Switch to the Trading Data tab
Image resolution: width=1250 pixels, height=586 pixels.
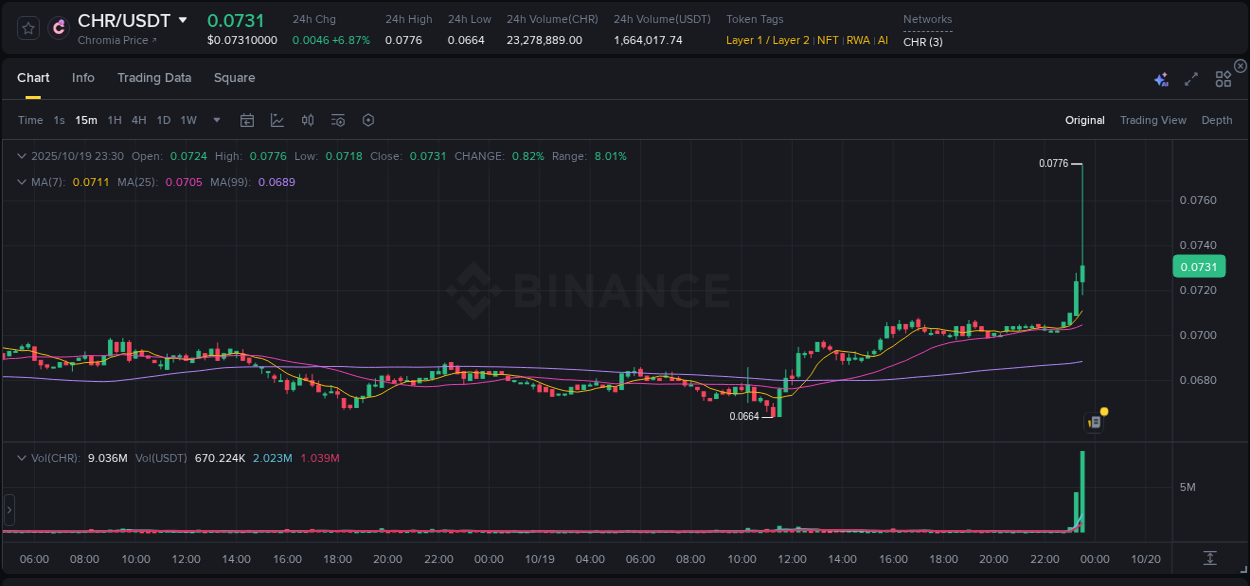click(154, 77)
